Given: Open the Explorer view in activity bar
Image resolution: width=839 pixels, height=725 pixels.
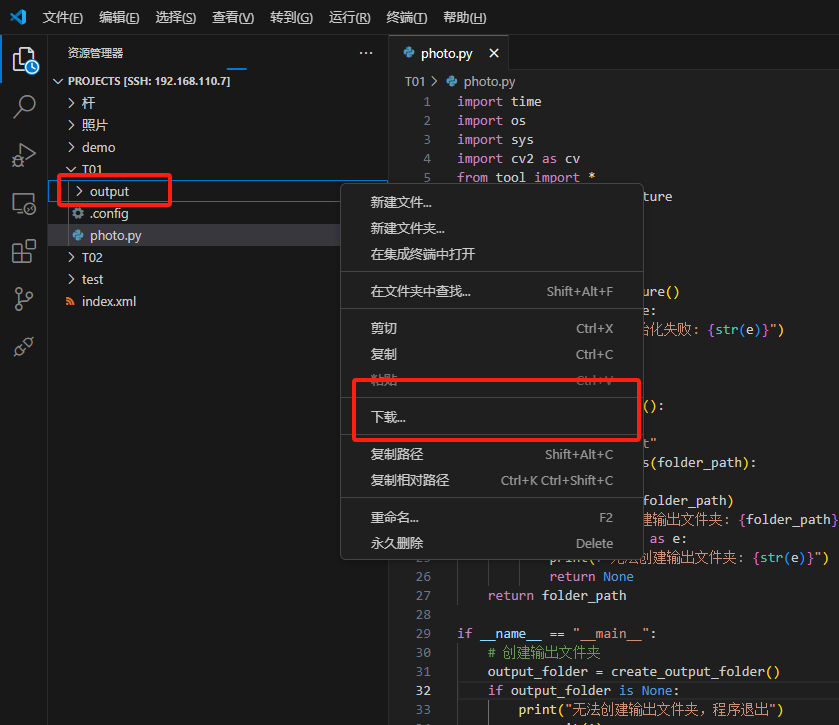Looking at the screenshot, I should (x=24, y=60).
